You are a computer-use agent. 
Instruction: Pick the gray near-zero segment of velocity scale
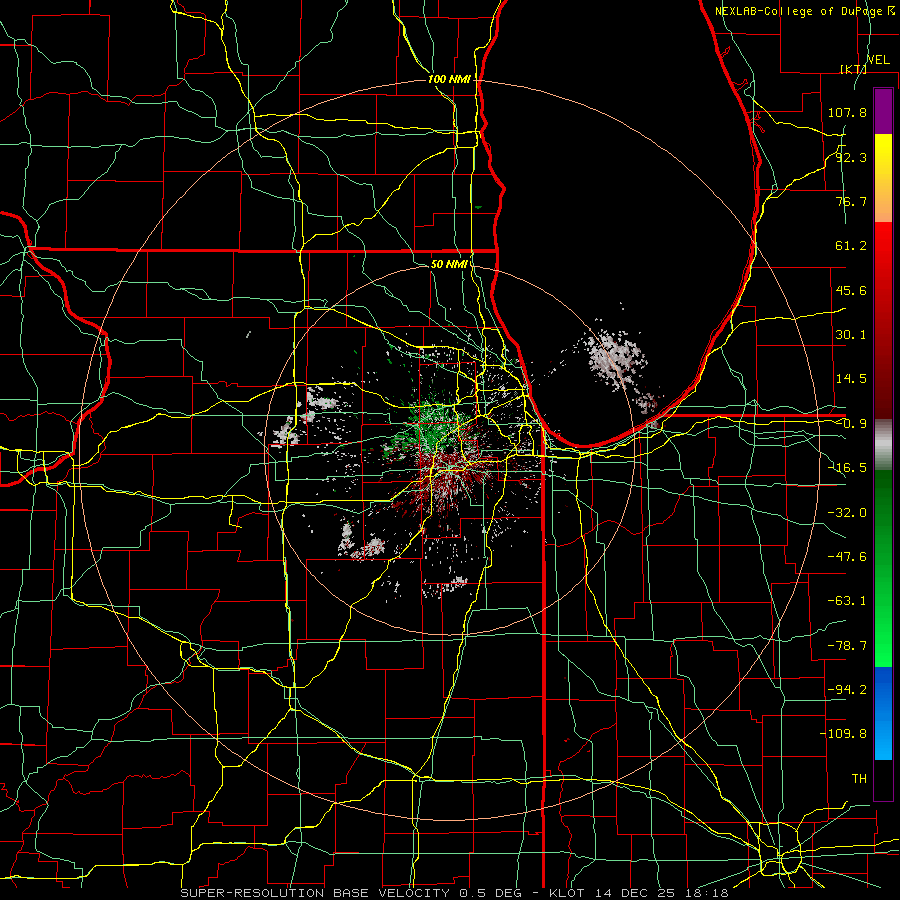(x=883, y=445)
